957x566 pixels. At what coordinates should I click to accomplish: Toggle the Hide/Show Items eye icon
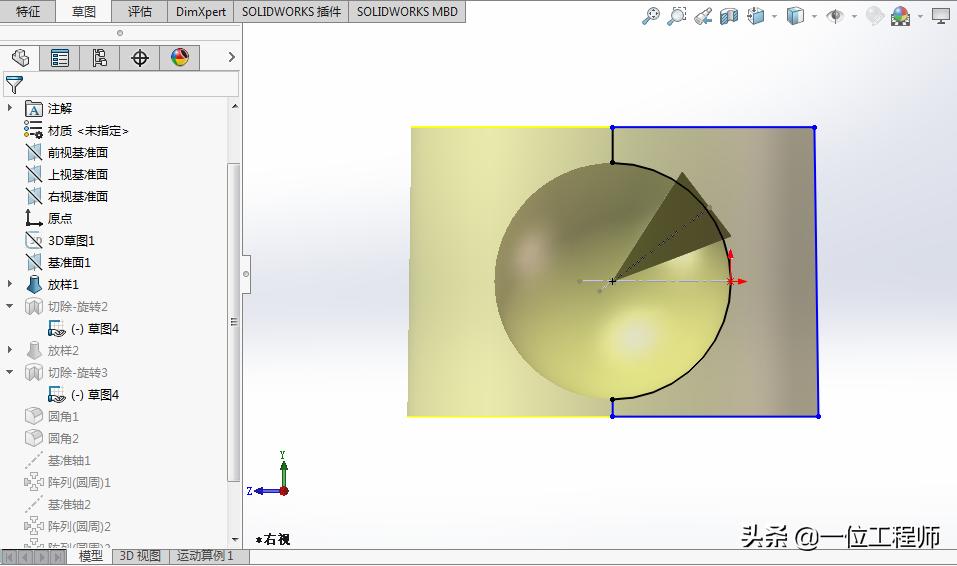(x=834, y=16)
